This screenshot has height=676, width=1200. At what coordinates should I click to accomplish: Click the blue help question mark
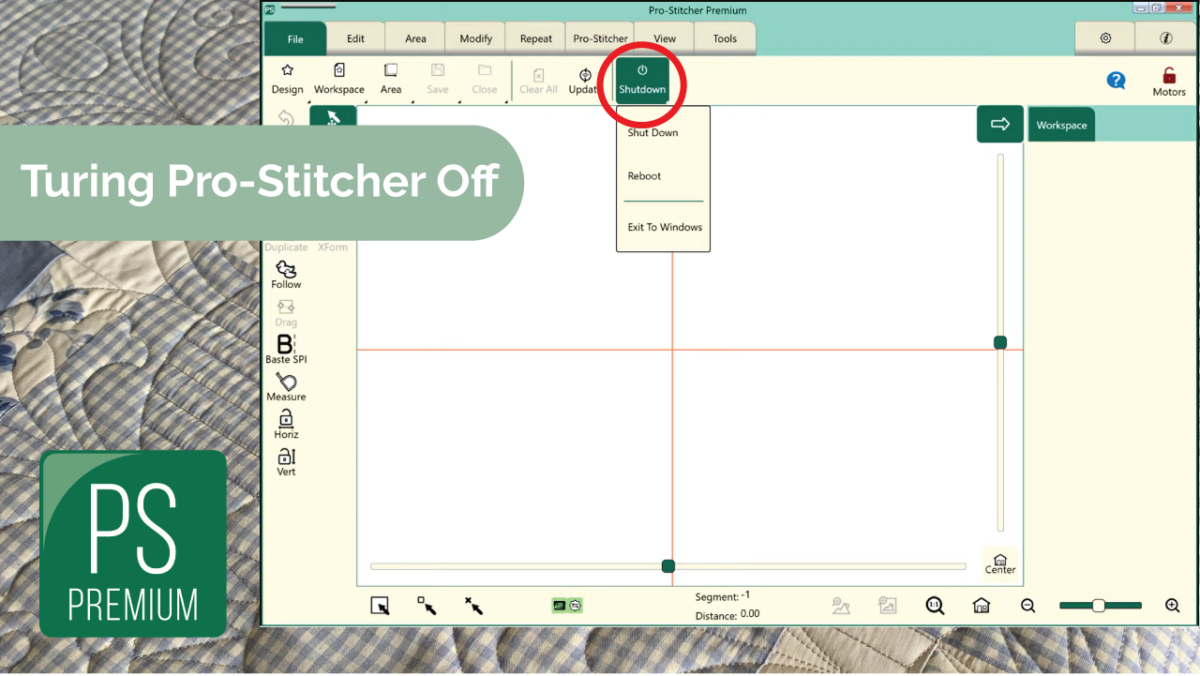tap(1117, 81)
